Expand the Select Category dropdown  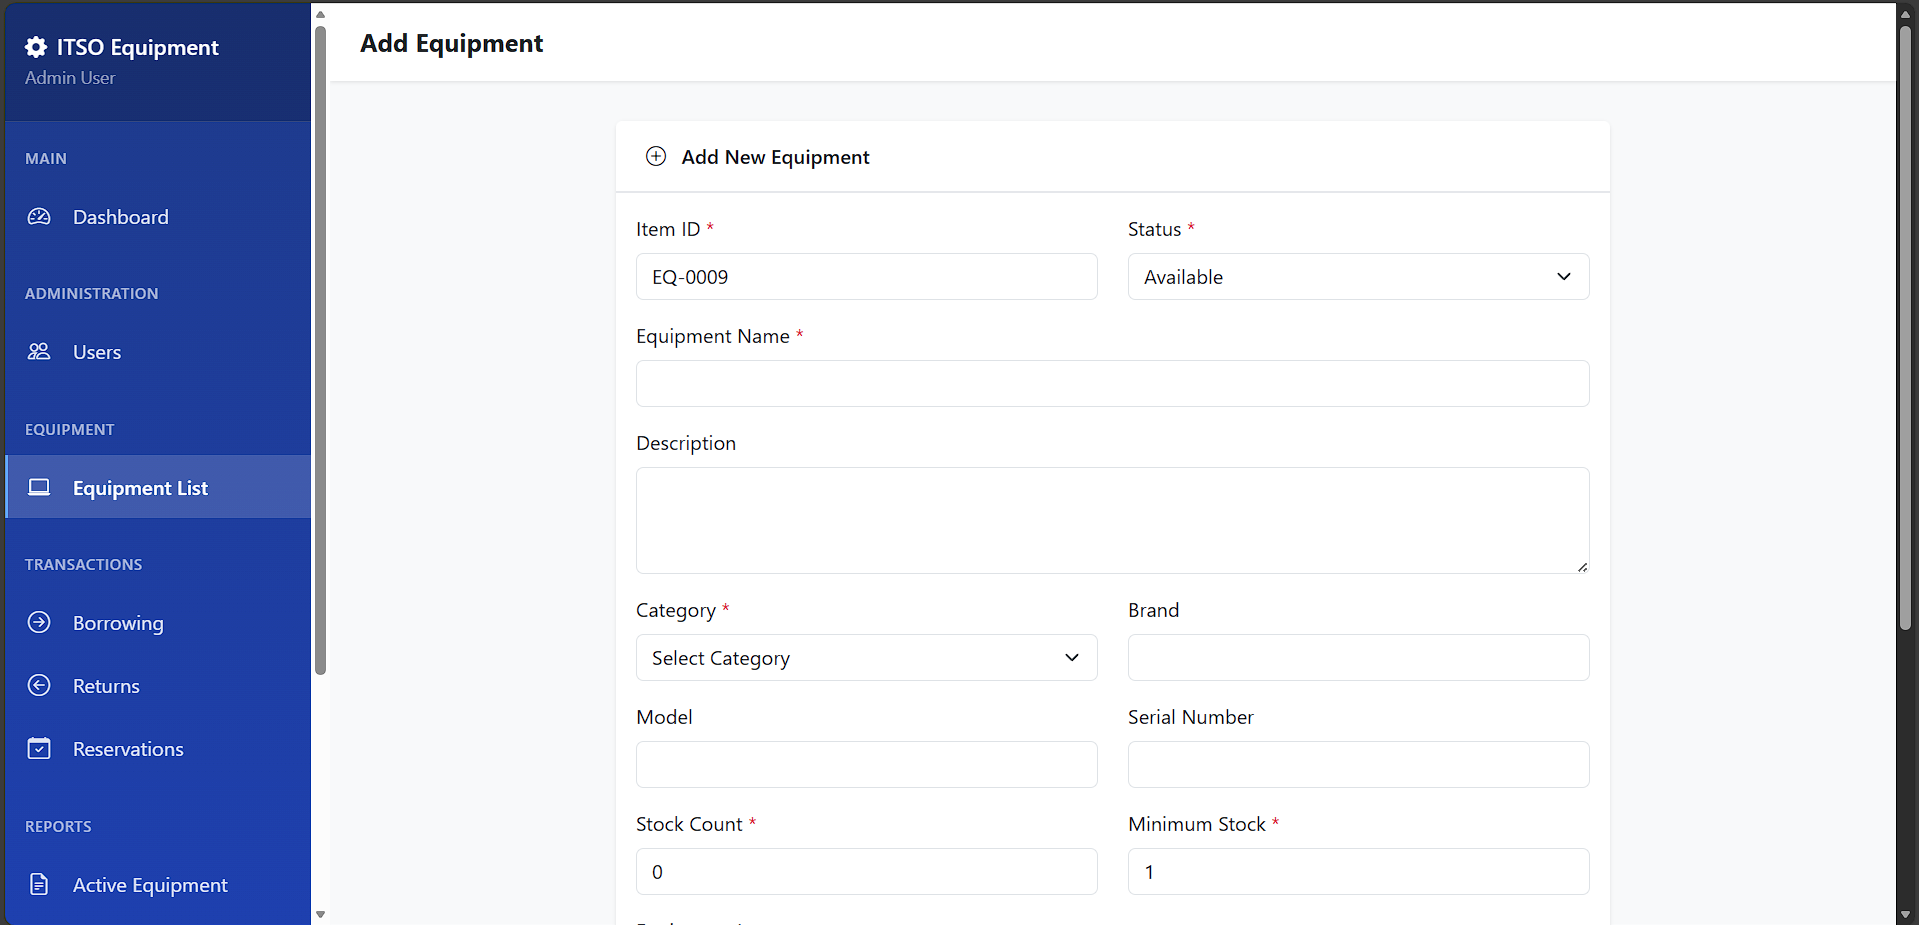coord(866,658)
